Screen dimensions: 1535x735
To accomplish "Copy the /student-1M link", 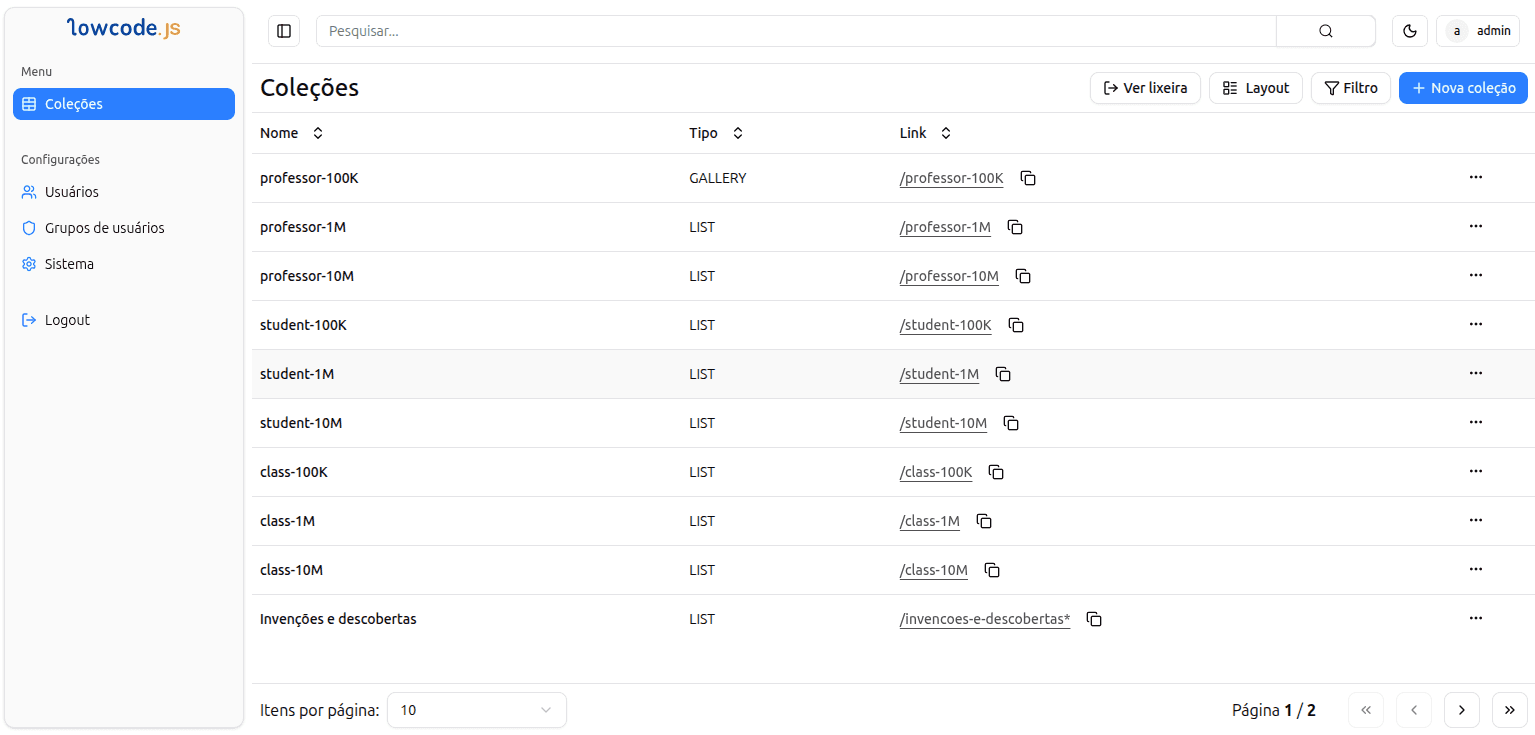I will point(1003,374).
